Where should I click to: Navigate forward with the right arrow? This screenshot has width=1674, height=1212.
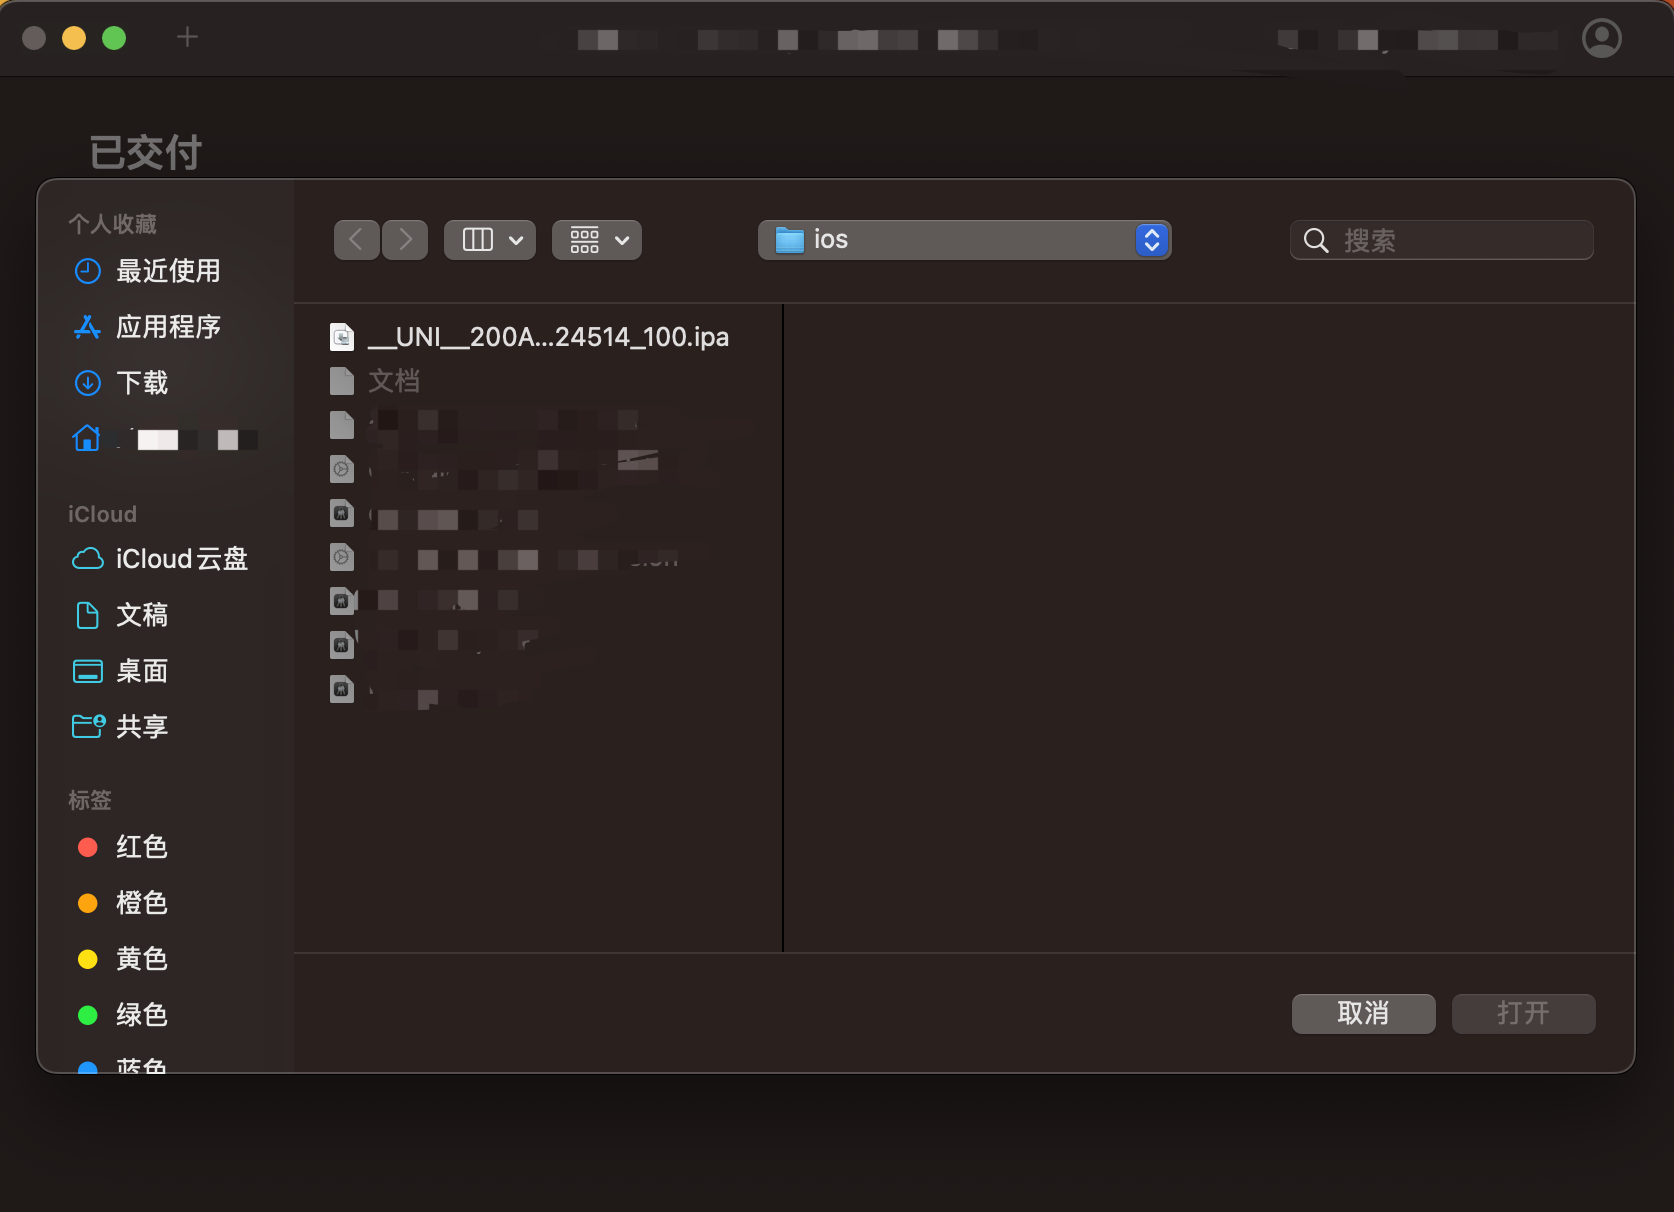pos(405,239)
